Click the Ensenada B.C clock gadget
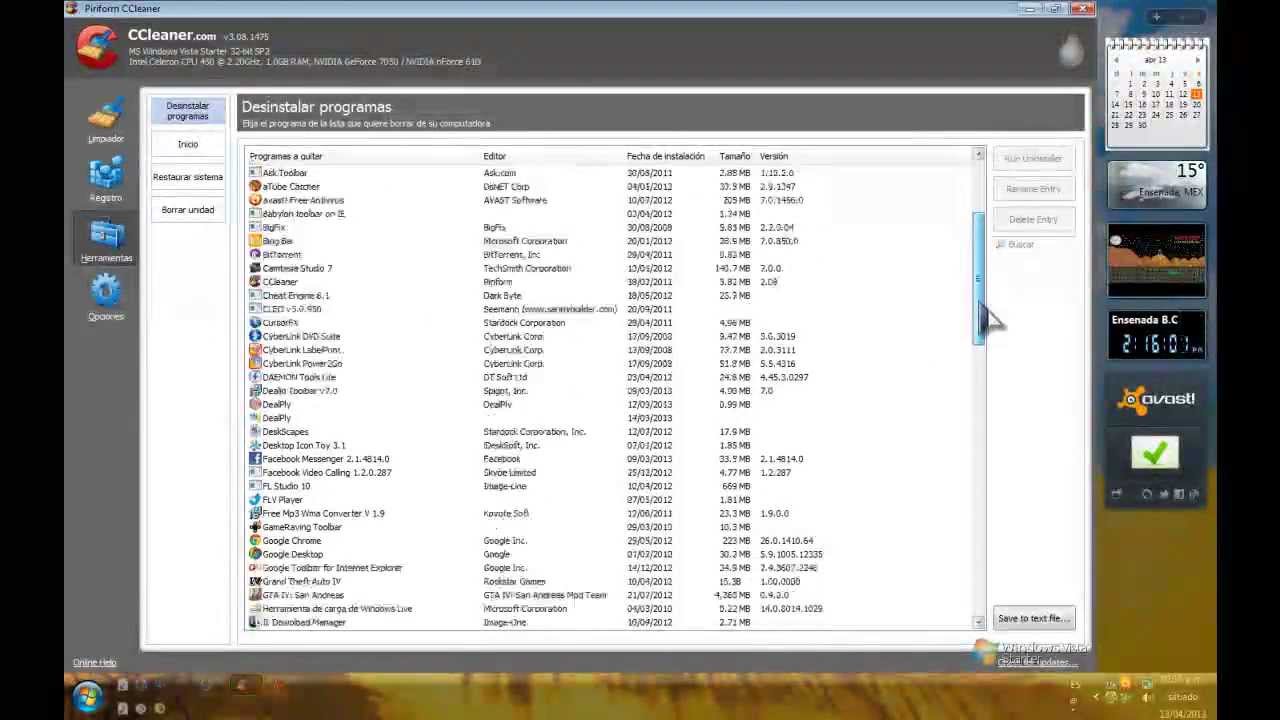This screenshot has width=1280, height=720. (1157, 335)
